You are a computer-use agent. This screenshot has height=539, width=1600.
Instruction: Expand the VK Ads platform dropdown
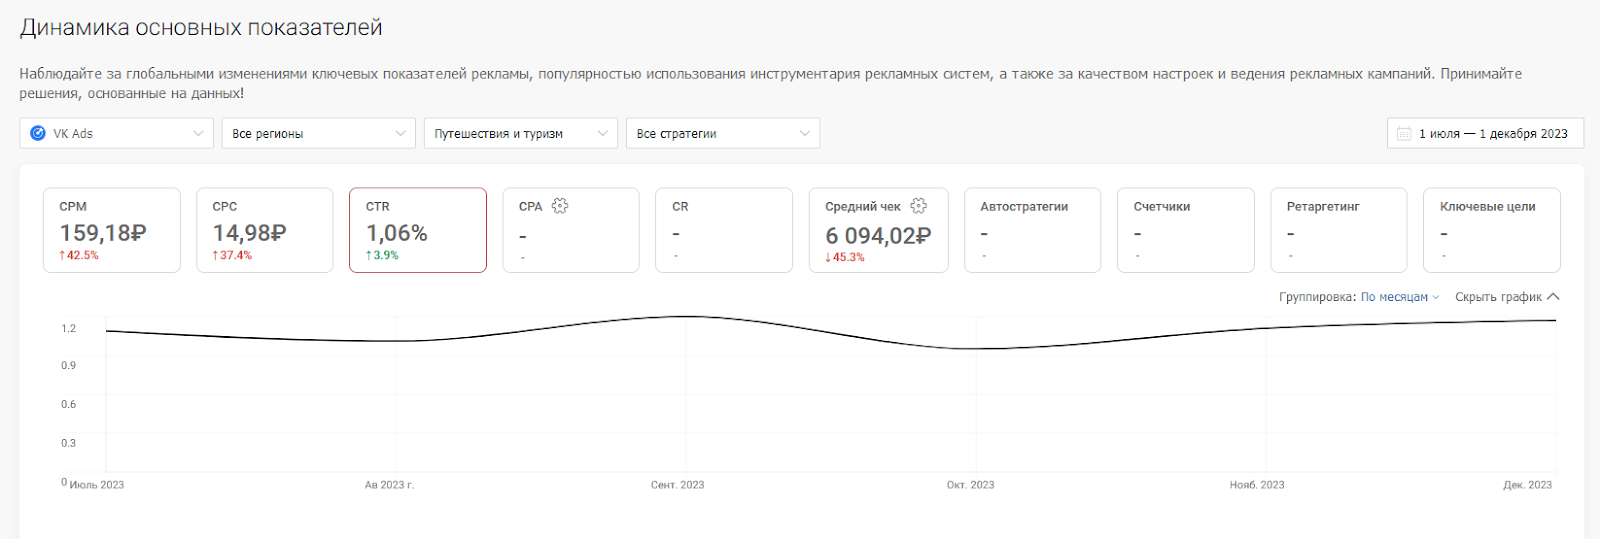(x=116, y=133)
